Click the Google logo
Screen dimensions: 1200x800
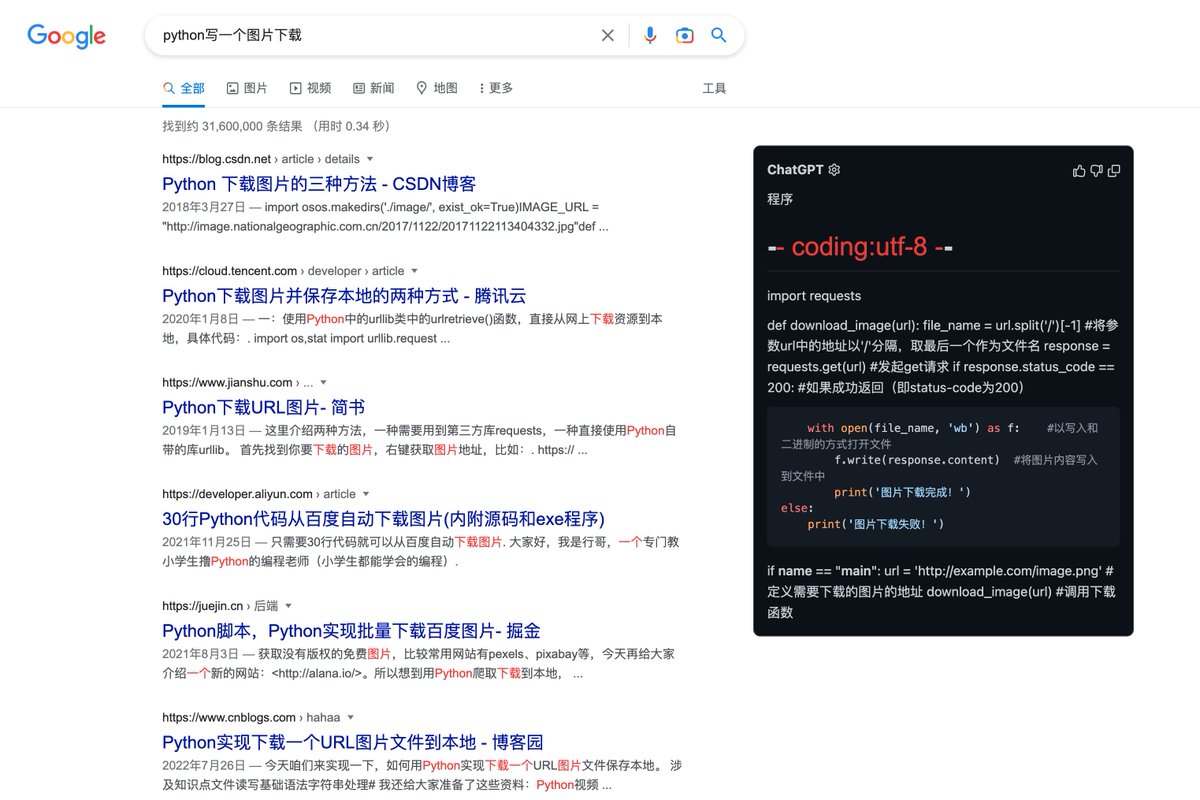[x=66, y=36]
